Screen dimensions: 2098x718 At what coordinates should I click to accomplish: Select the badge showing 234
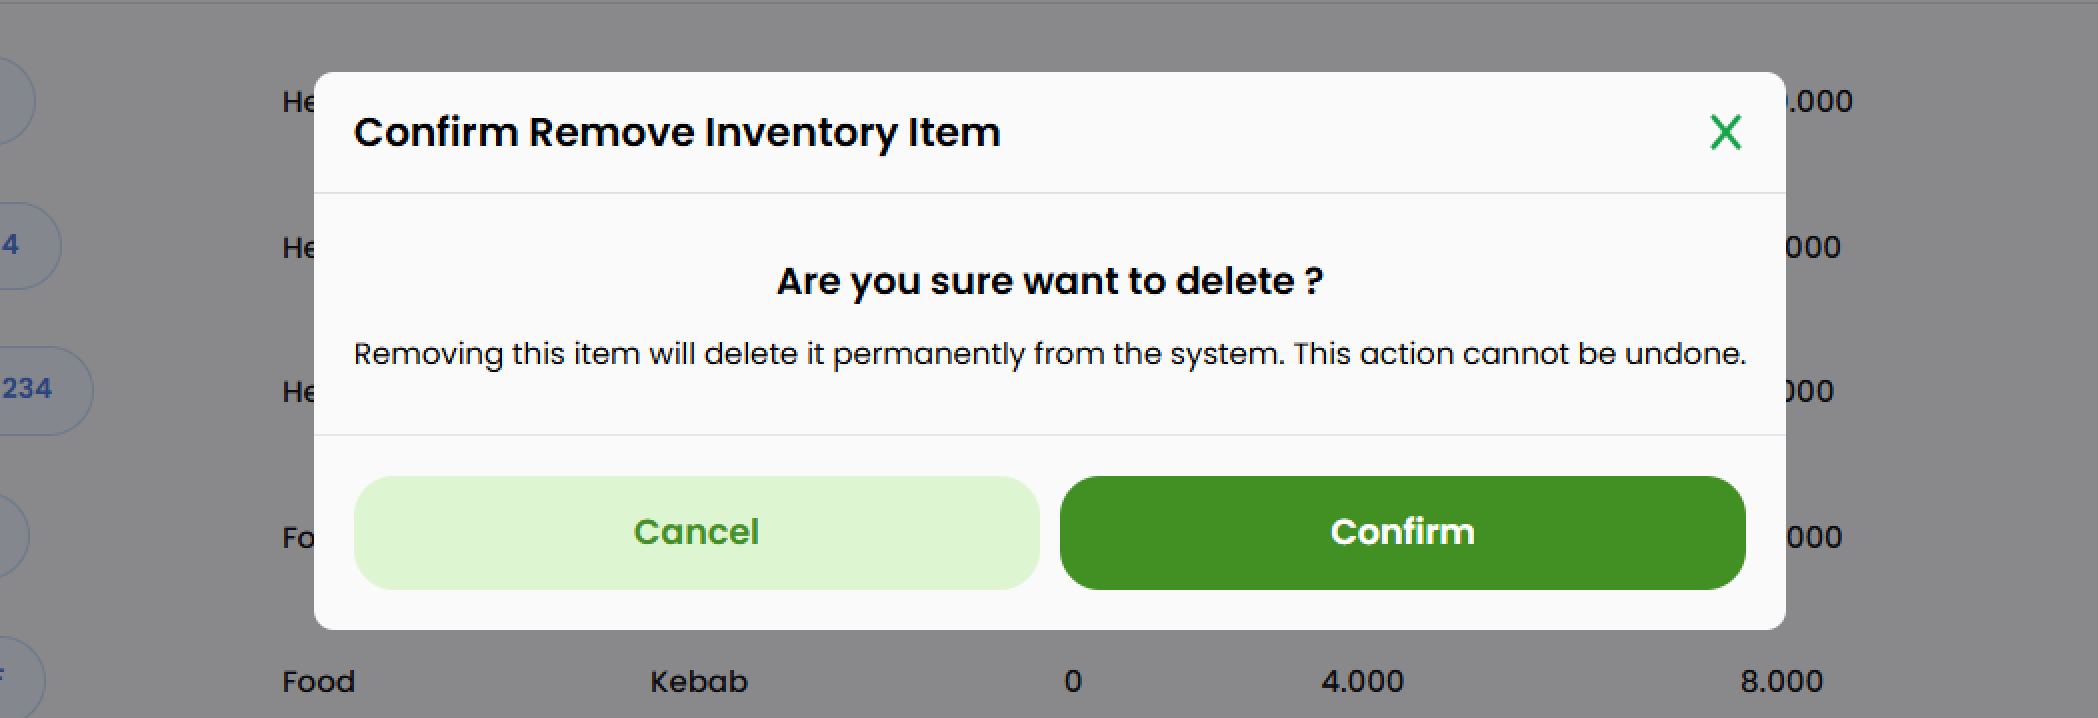[x=22, y=390]
